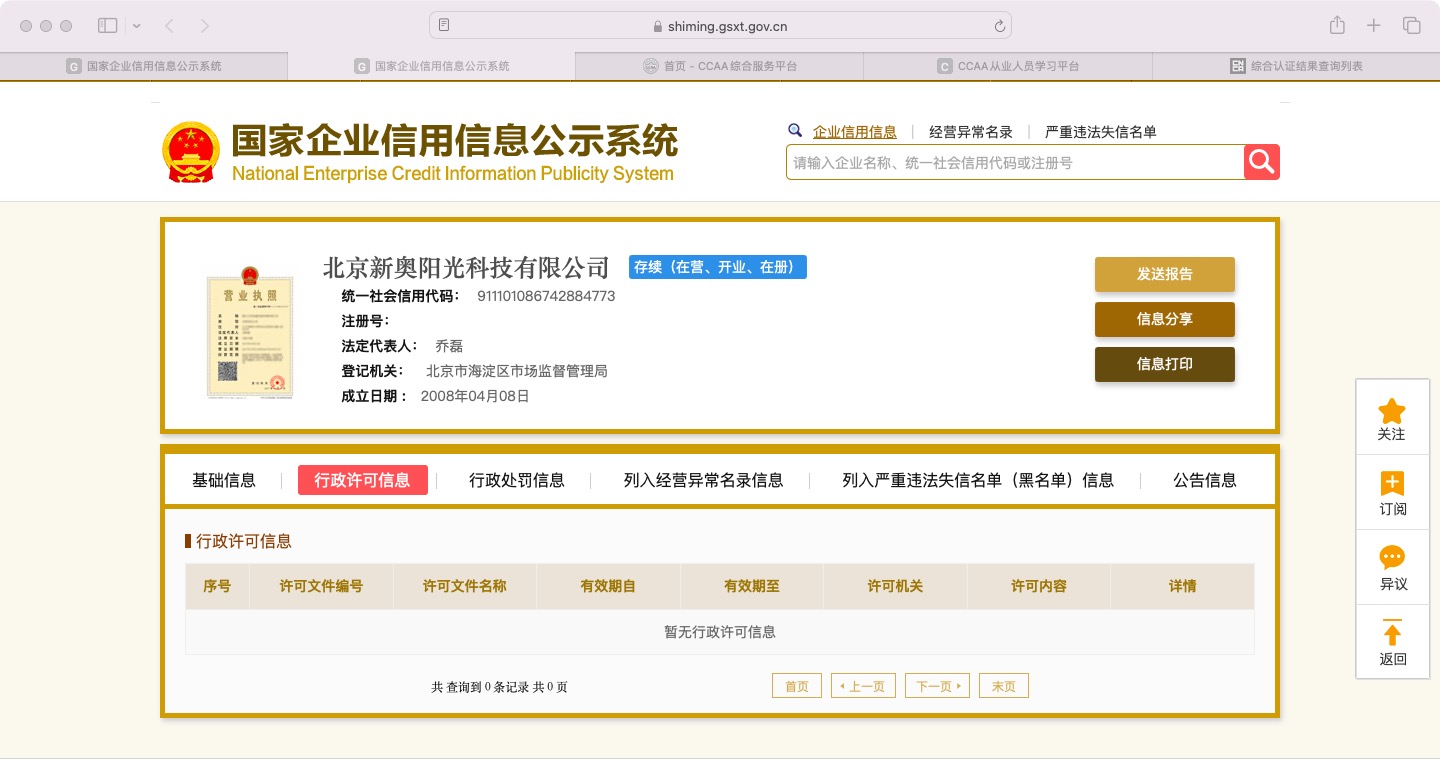Click the 发送报告 button
This screenshot has height=779, width=1440.
pyautogui.click(x=1165, y=274)
